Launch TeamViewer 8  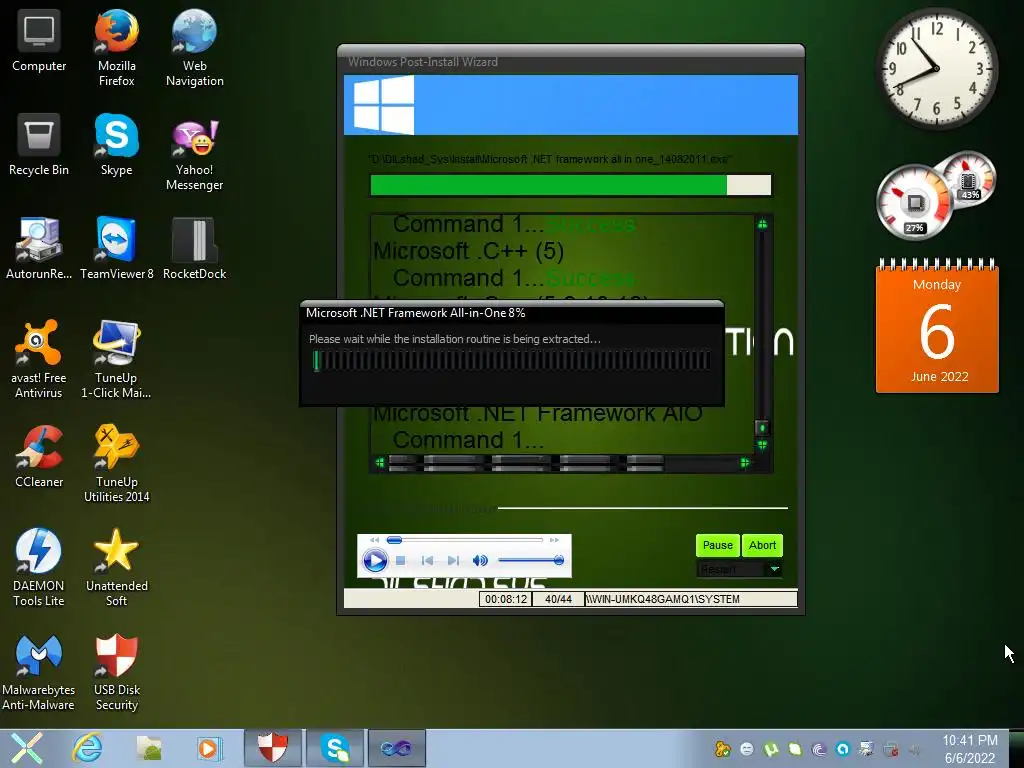point(116,249)
